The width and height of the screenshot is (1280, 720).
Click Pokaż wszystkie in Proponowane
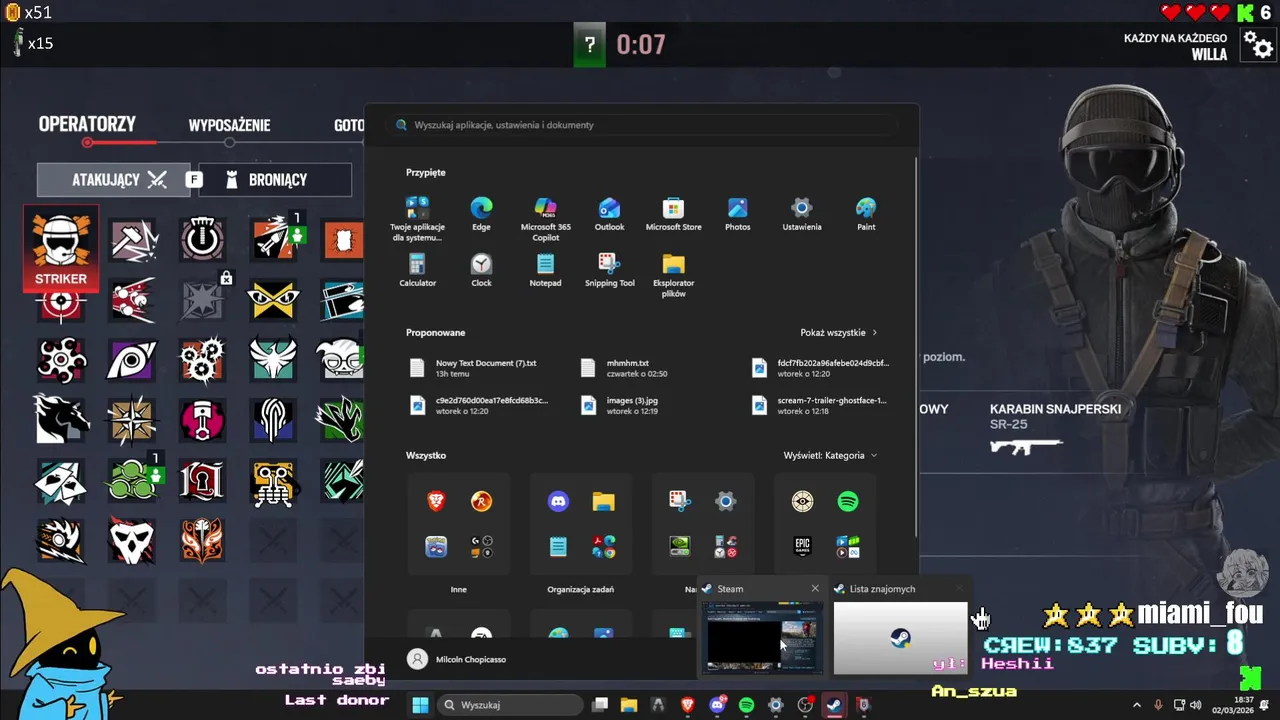coord(838,332)
